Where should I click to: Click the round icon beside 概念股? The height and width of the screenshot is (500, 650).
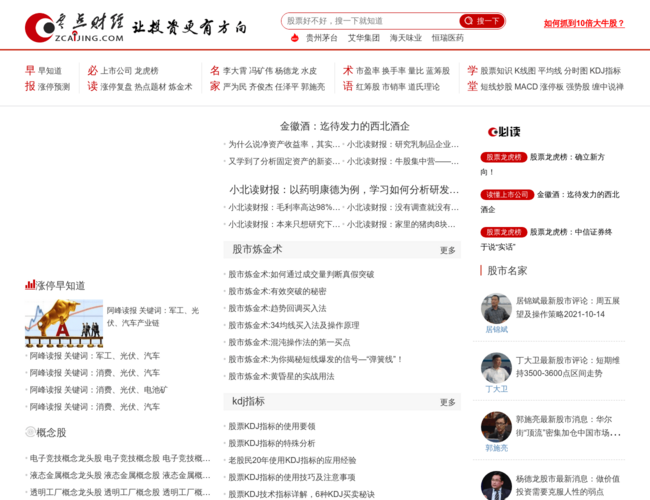point(30,432)
